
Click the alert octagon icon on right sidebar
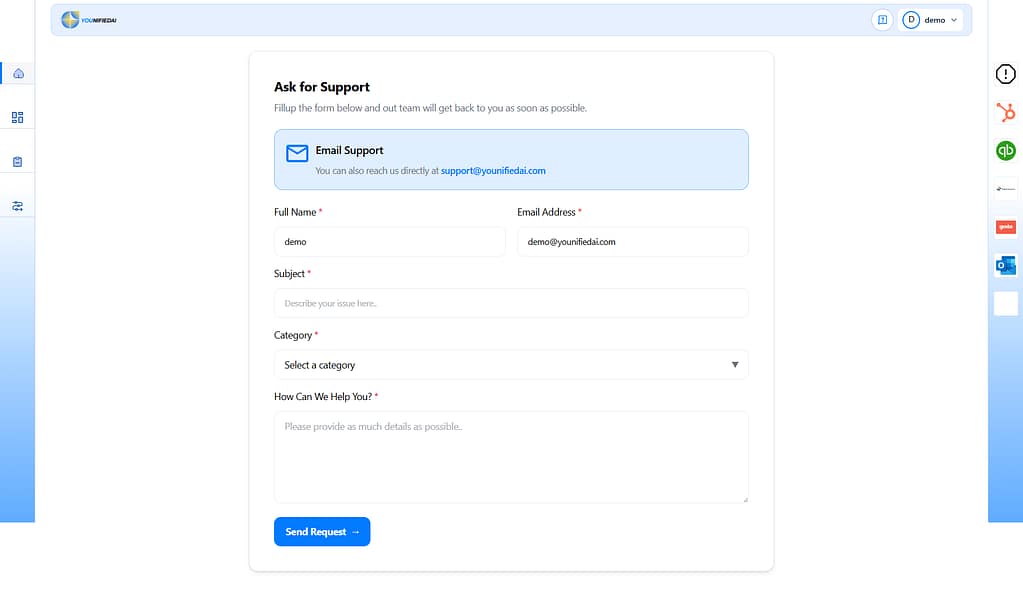(x=1005, y=74)
